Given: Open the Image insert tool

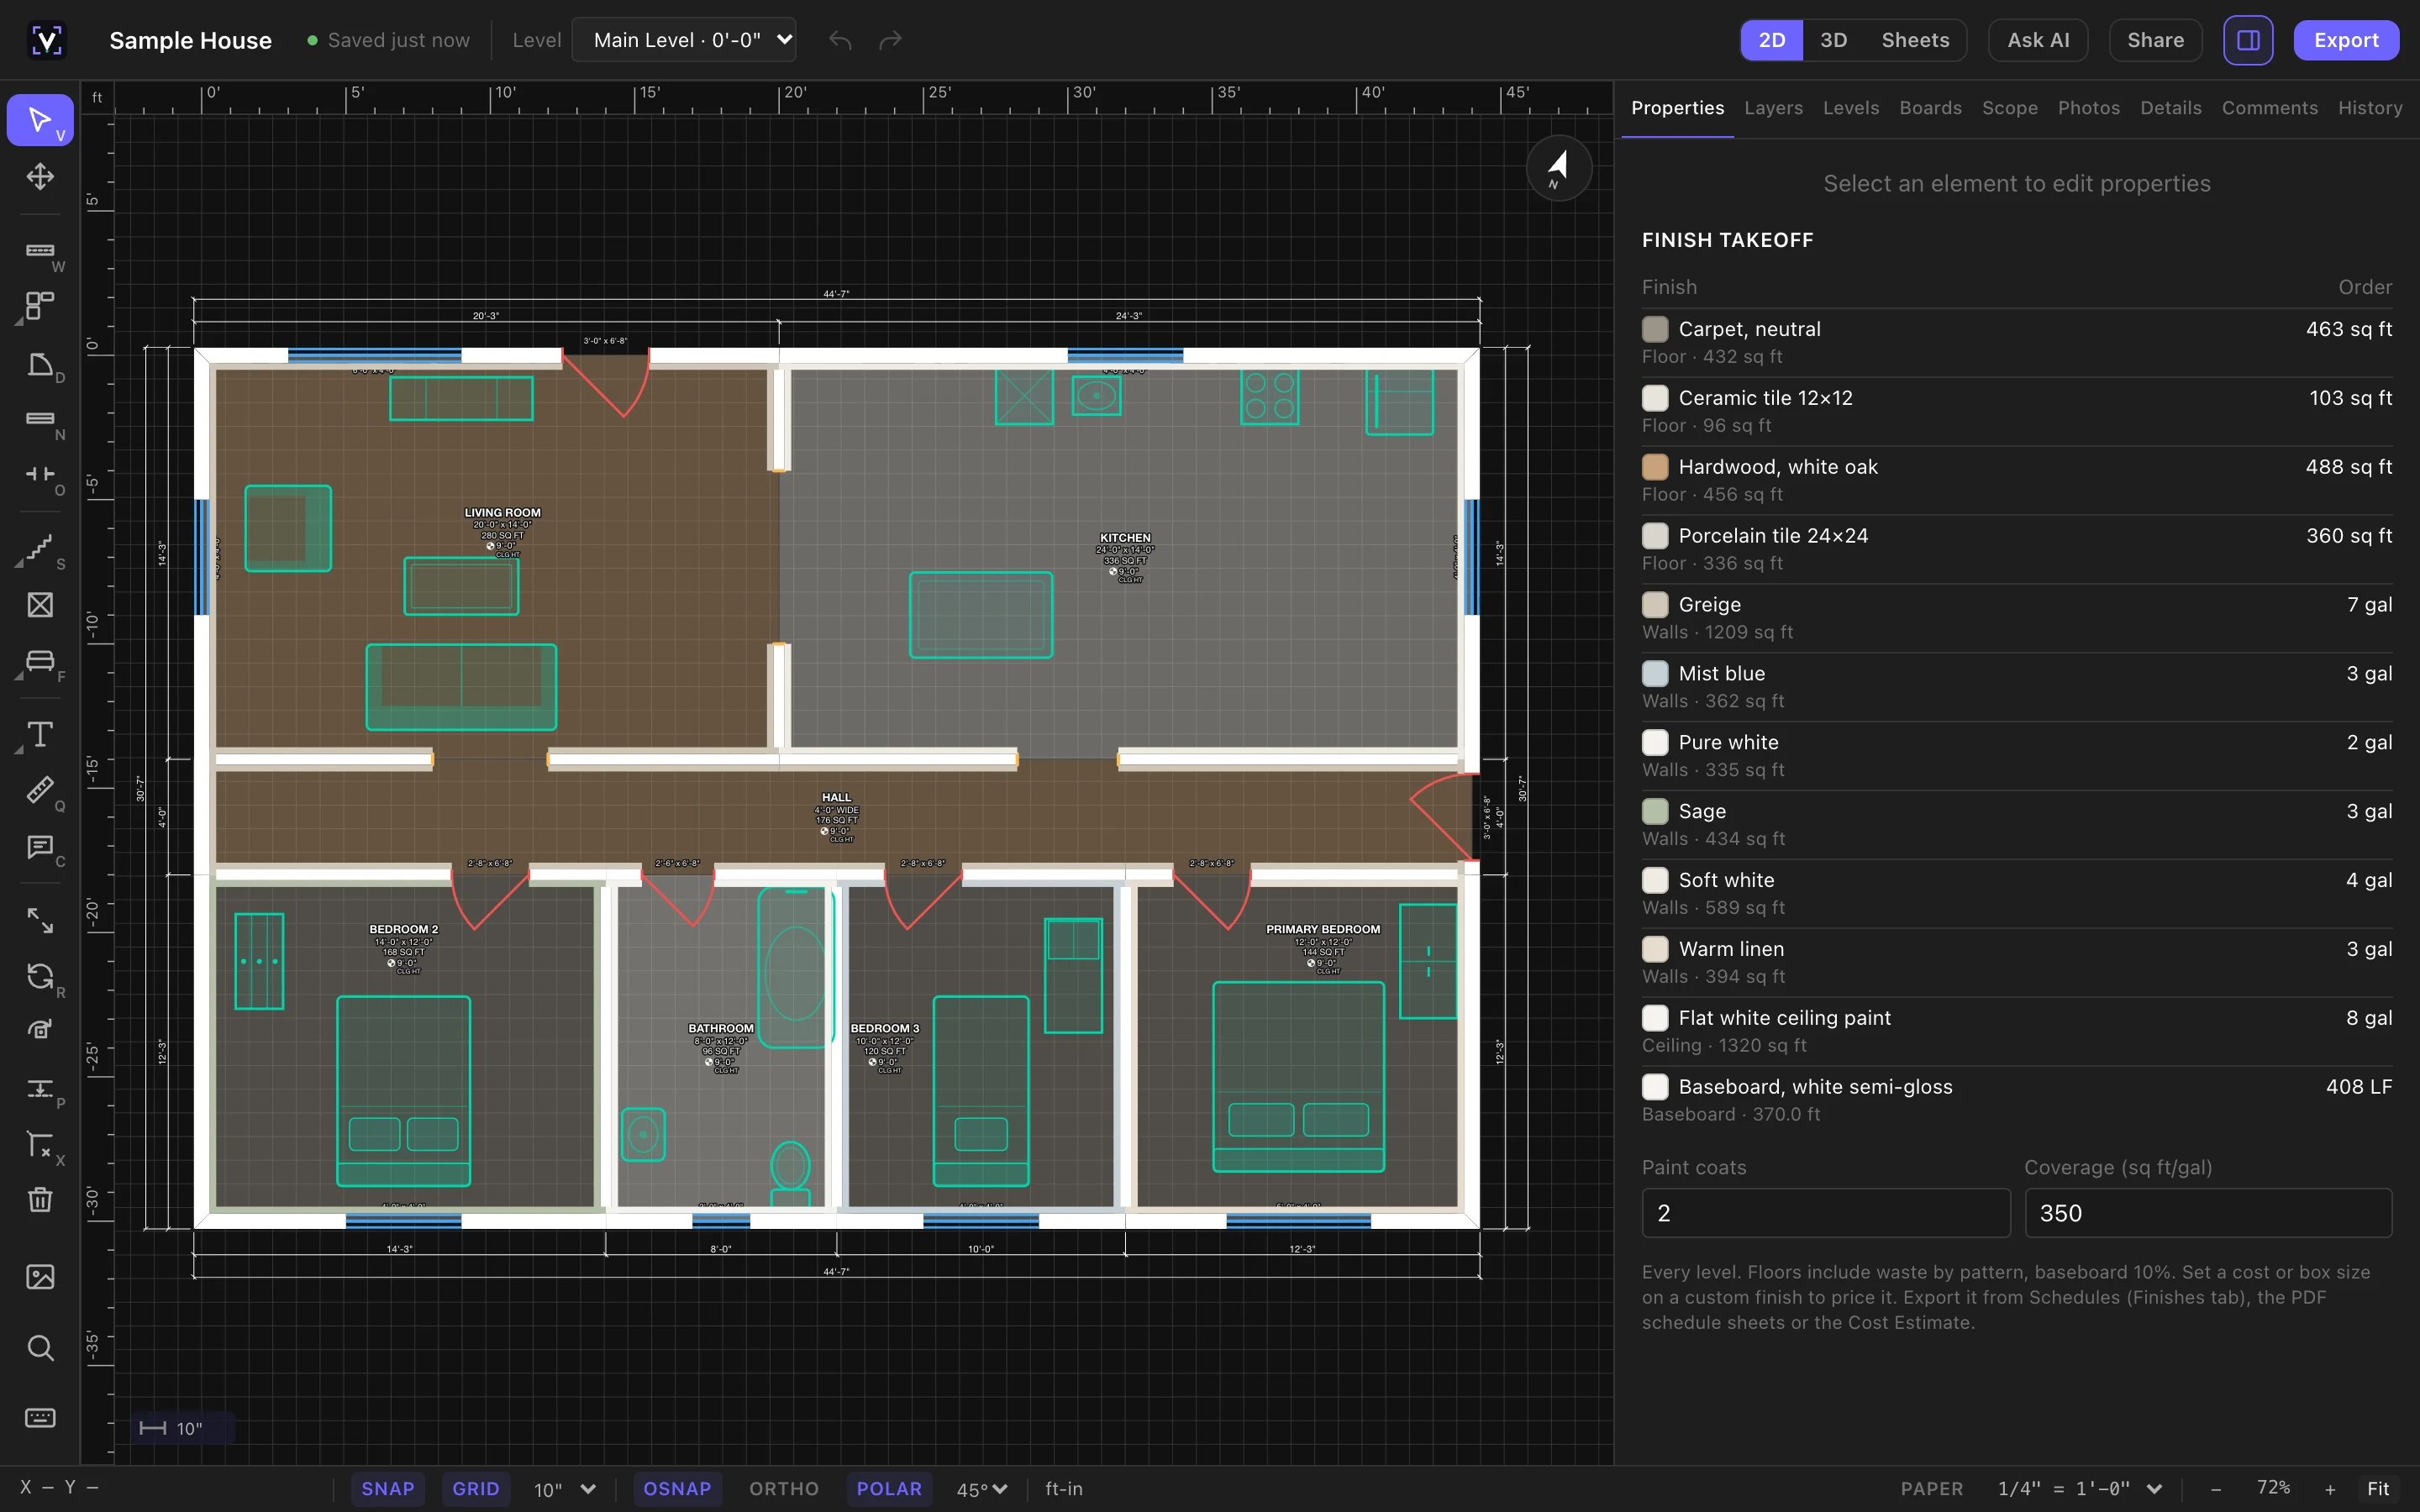Looking at the screenshot, I should 40,1277.
